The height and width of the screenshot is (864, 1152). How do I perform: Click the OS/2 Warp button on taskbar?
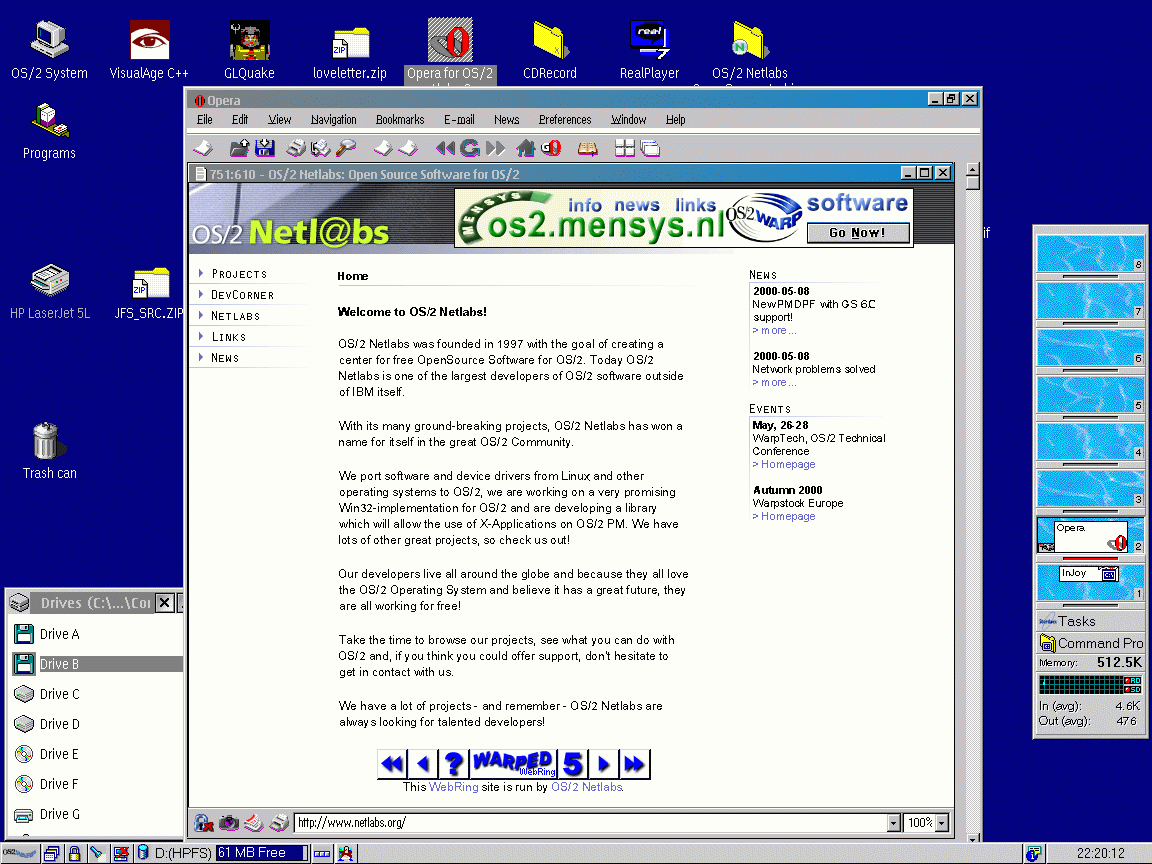coord(19,853)
